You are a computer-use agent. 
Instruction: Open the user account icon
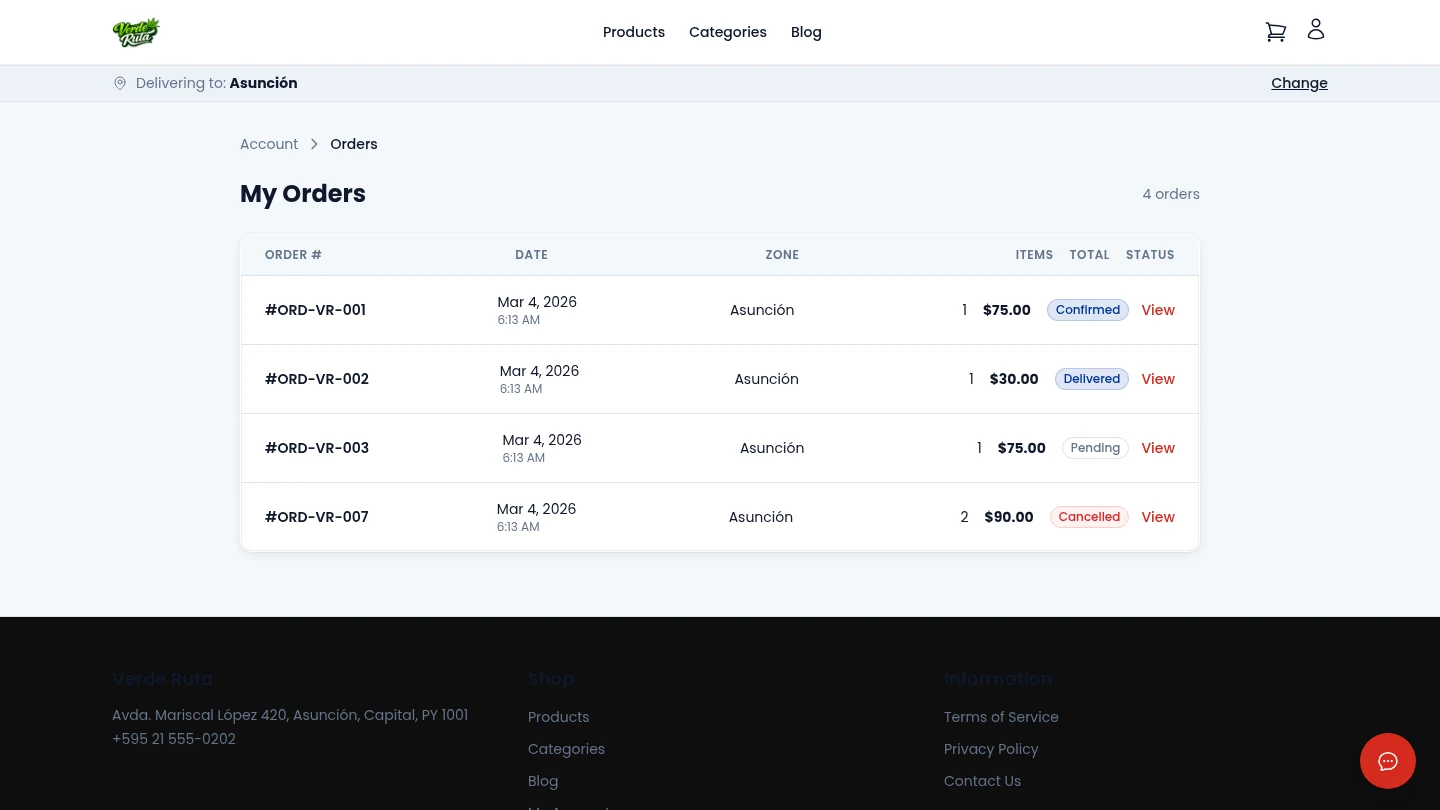pyautogui.click(x=1316, y=30)
